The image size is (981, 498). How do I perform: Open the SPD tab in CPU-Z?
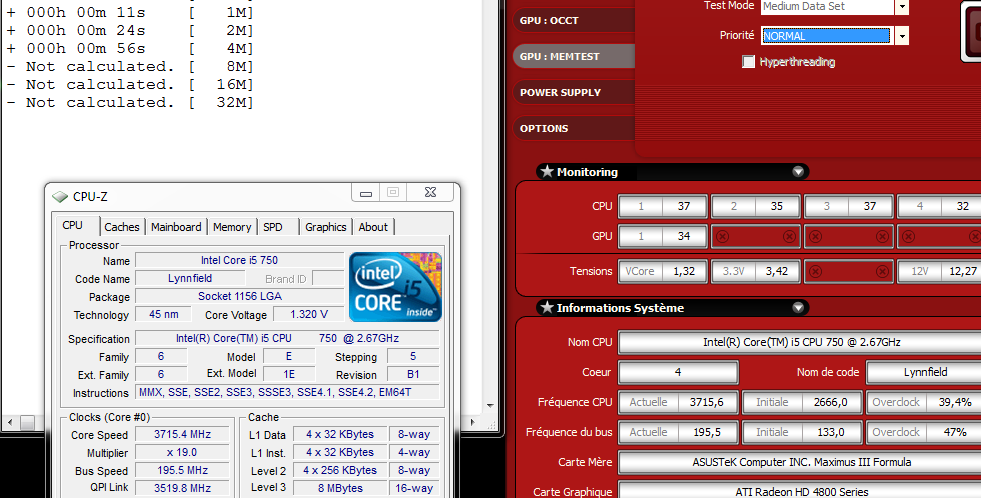tap(273, 227)
